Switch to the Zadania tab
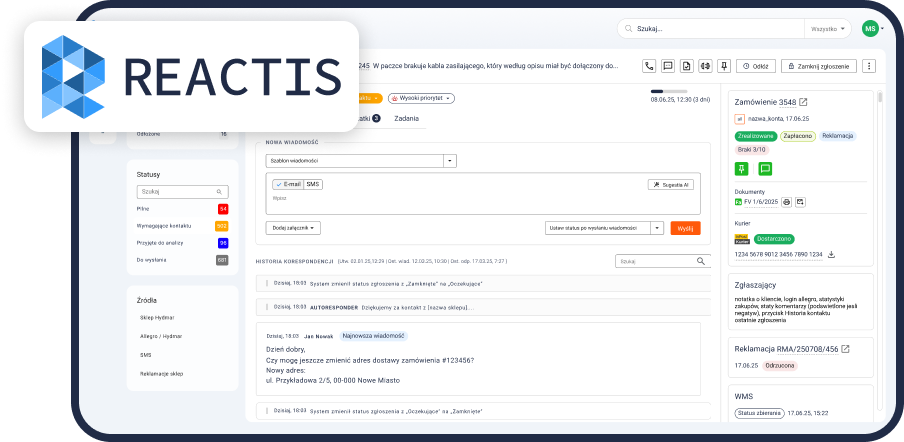 [x=406, y=118]
